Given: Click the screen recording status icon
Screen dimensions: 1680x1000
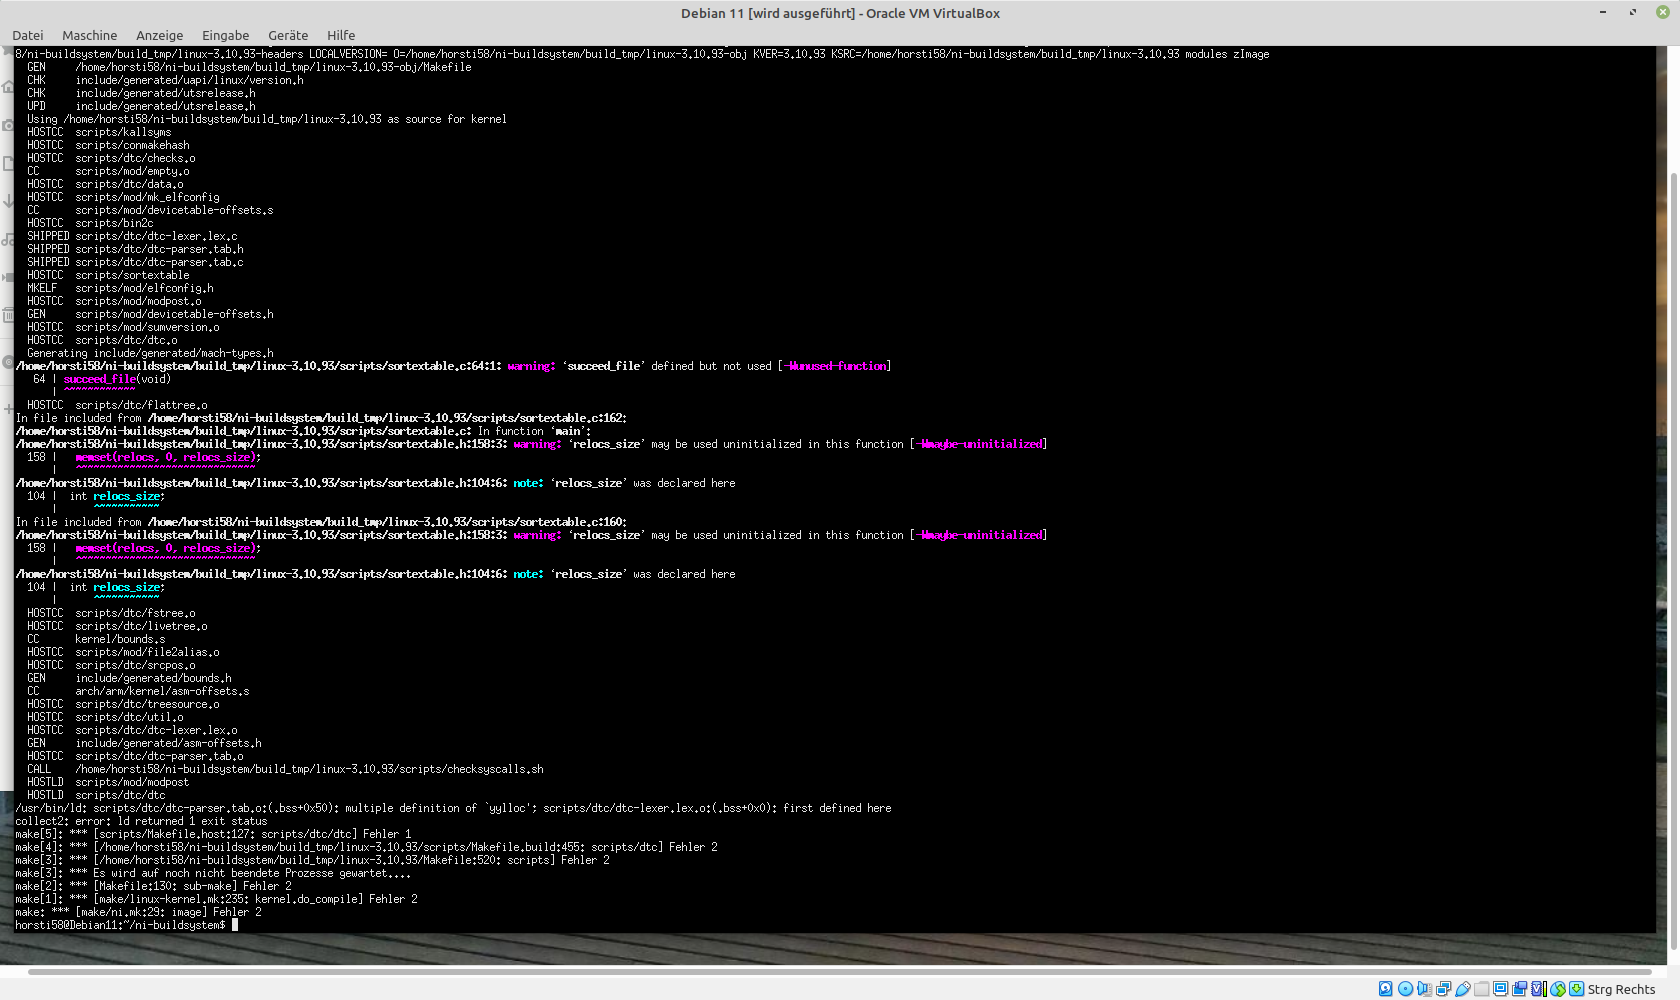Looking at the screenshot, I should click(x=1519, y=989).
